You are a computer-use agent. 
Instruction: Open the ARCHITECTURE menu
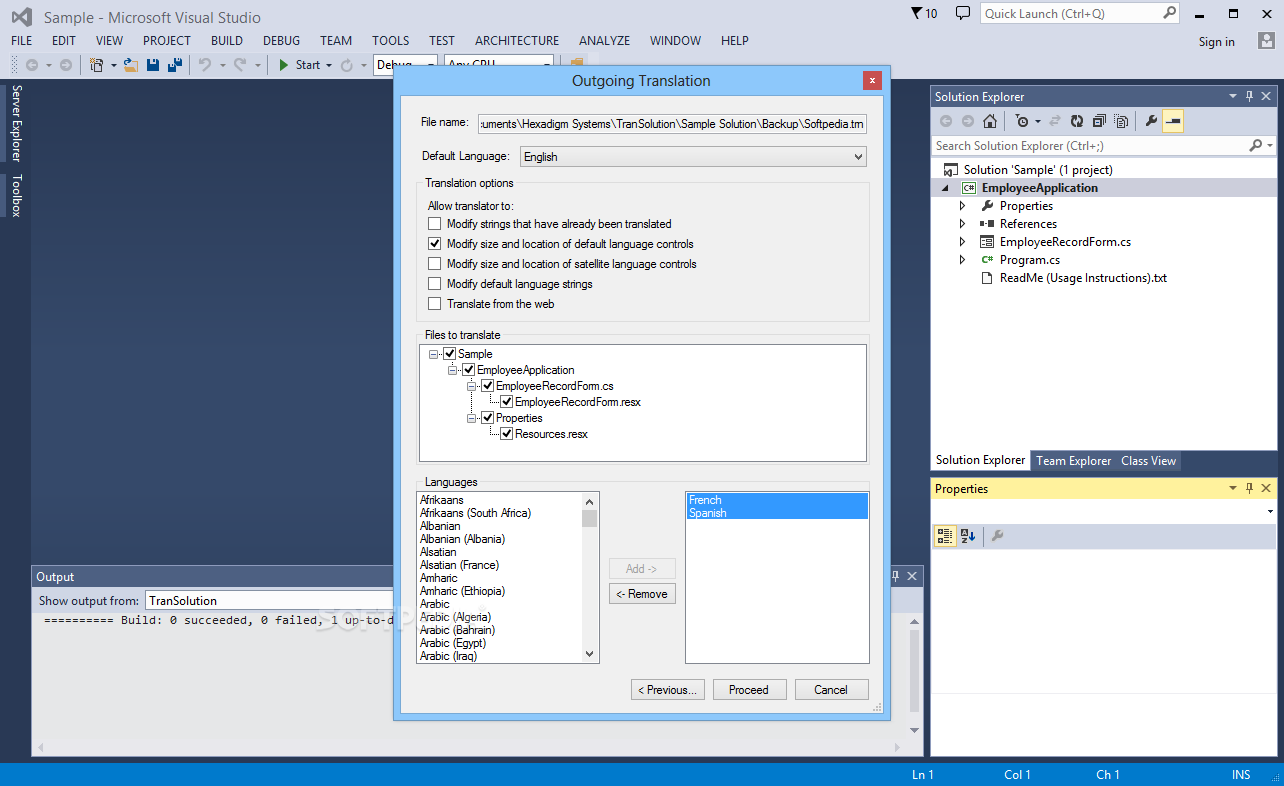(x=517, y=41)
